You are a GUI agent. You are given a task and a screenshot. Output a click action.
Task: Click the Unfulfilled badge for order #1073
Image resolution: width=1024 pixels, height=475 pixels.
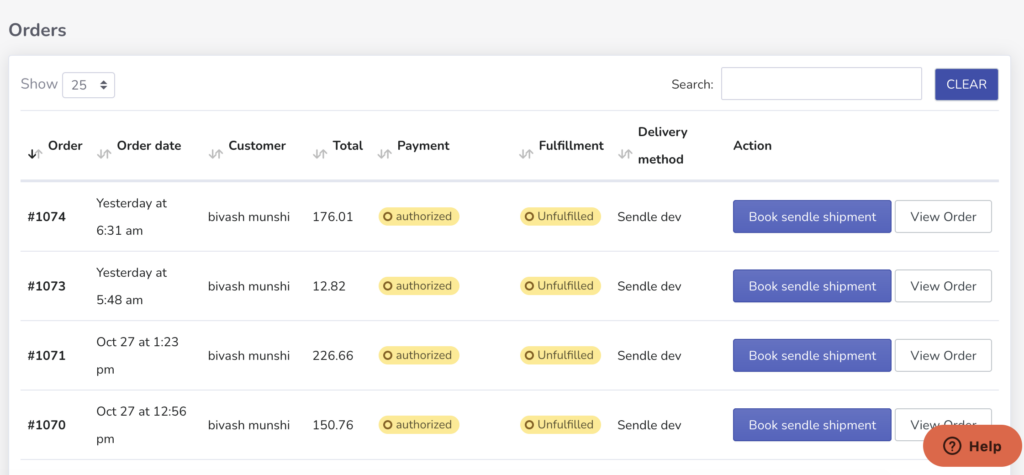pos(560,286)
